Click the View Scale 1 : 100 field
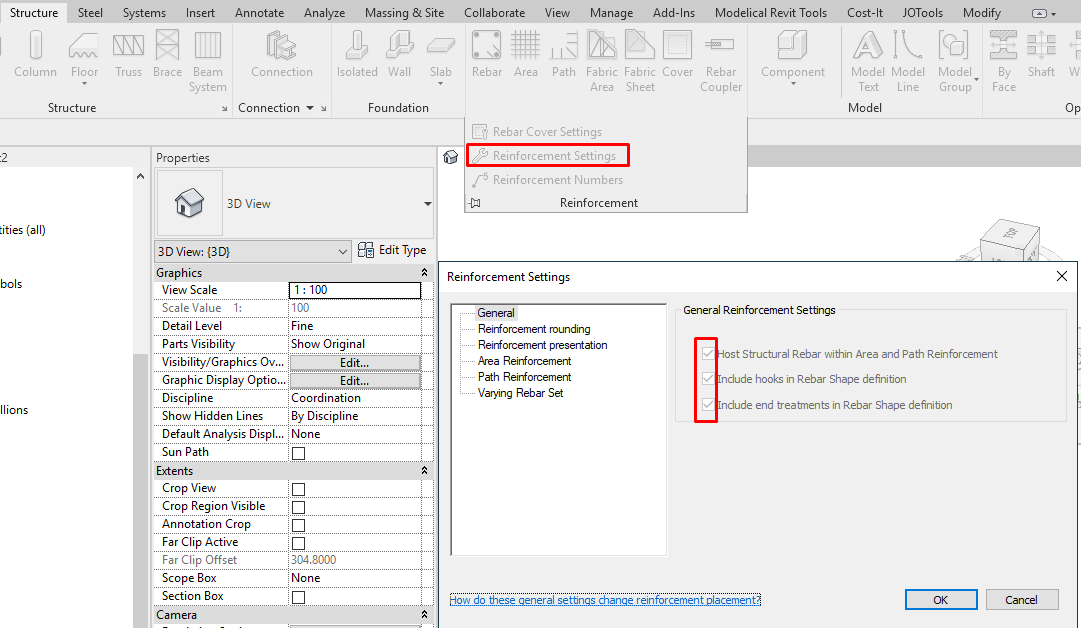This screenshot has width=1081, height=628. click(x=354, y=290)
